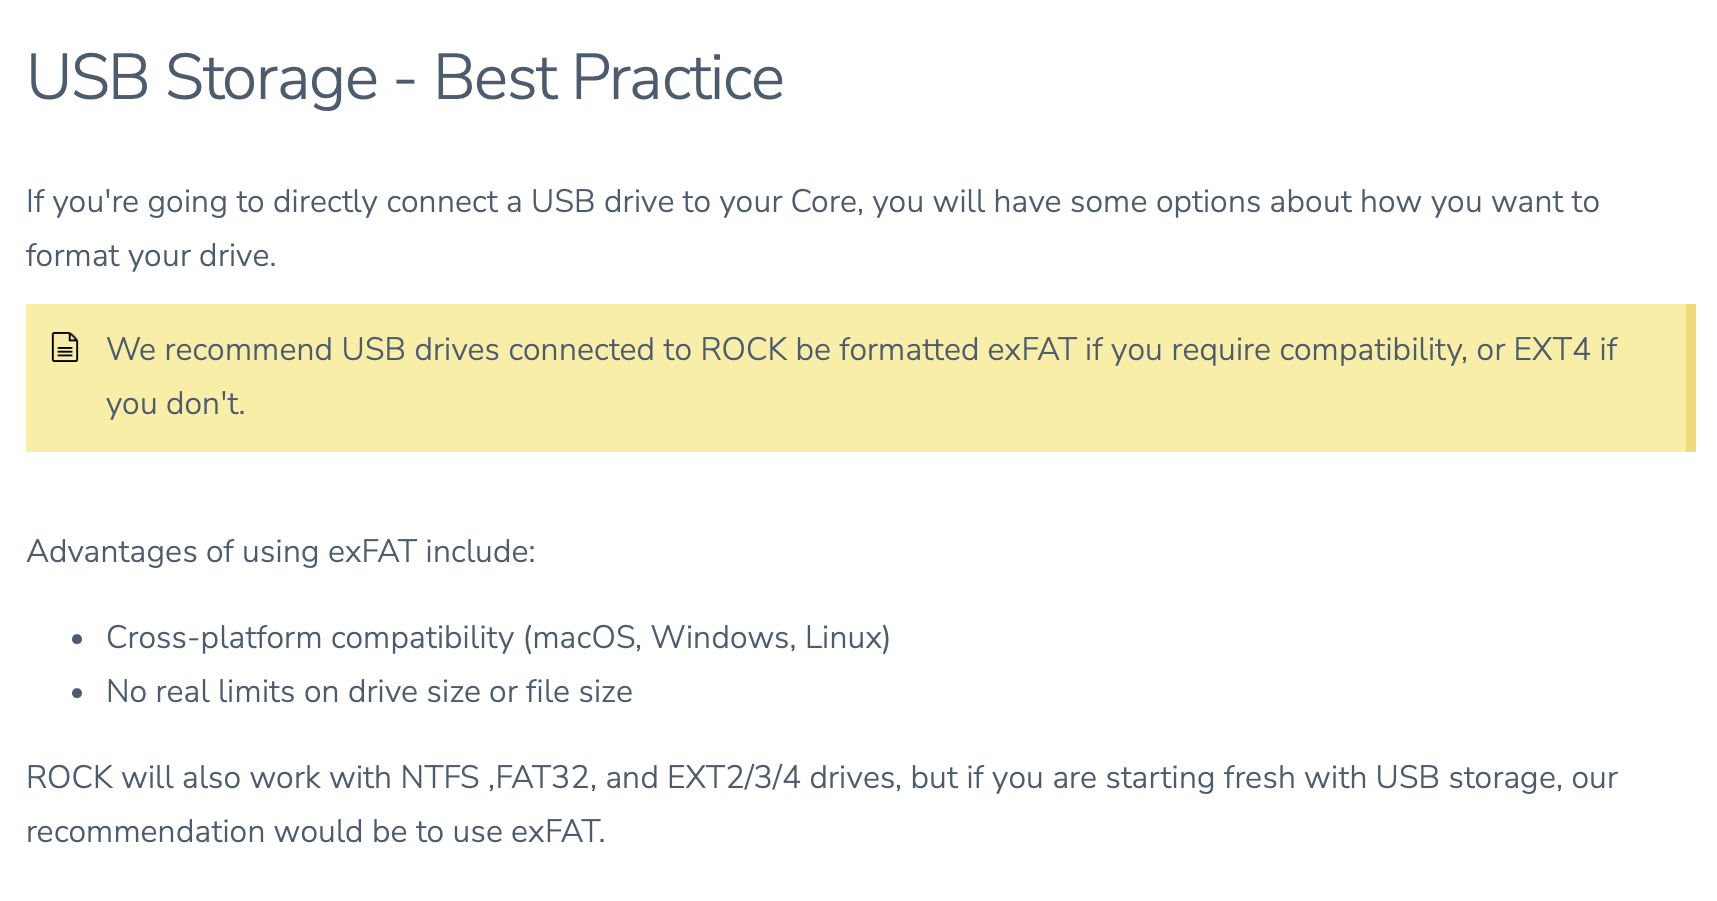This screenshot has height=901, width=1717.
Task: Click "NTFS" in the final paragraph
Action: 440,778
